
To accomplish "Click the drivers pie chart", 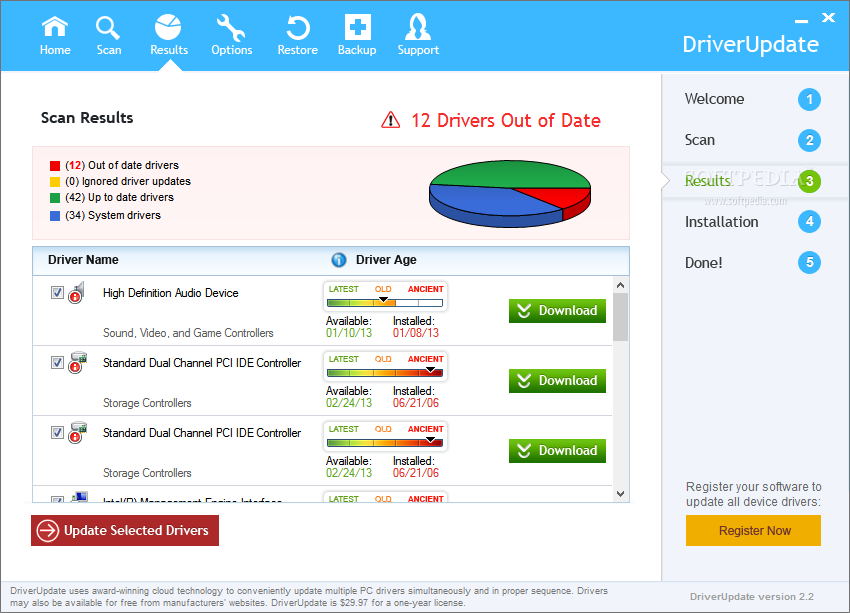I will [510, 193].
